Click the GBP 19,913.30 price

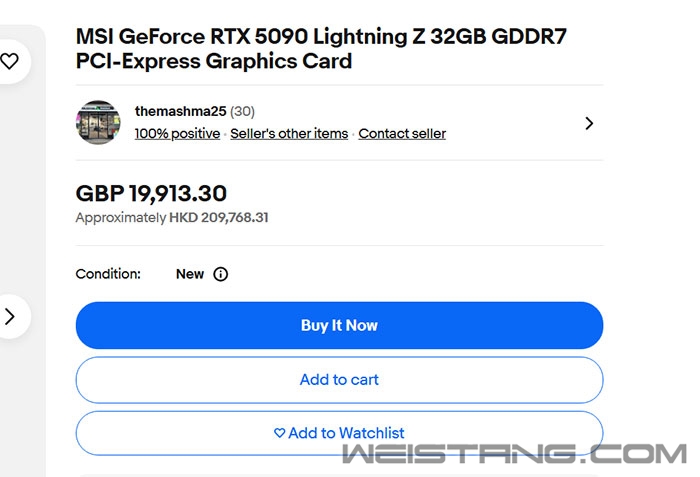(x=151, y=193)
